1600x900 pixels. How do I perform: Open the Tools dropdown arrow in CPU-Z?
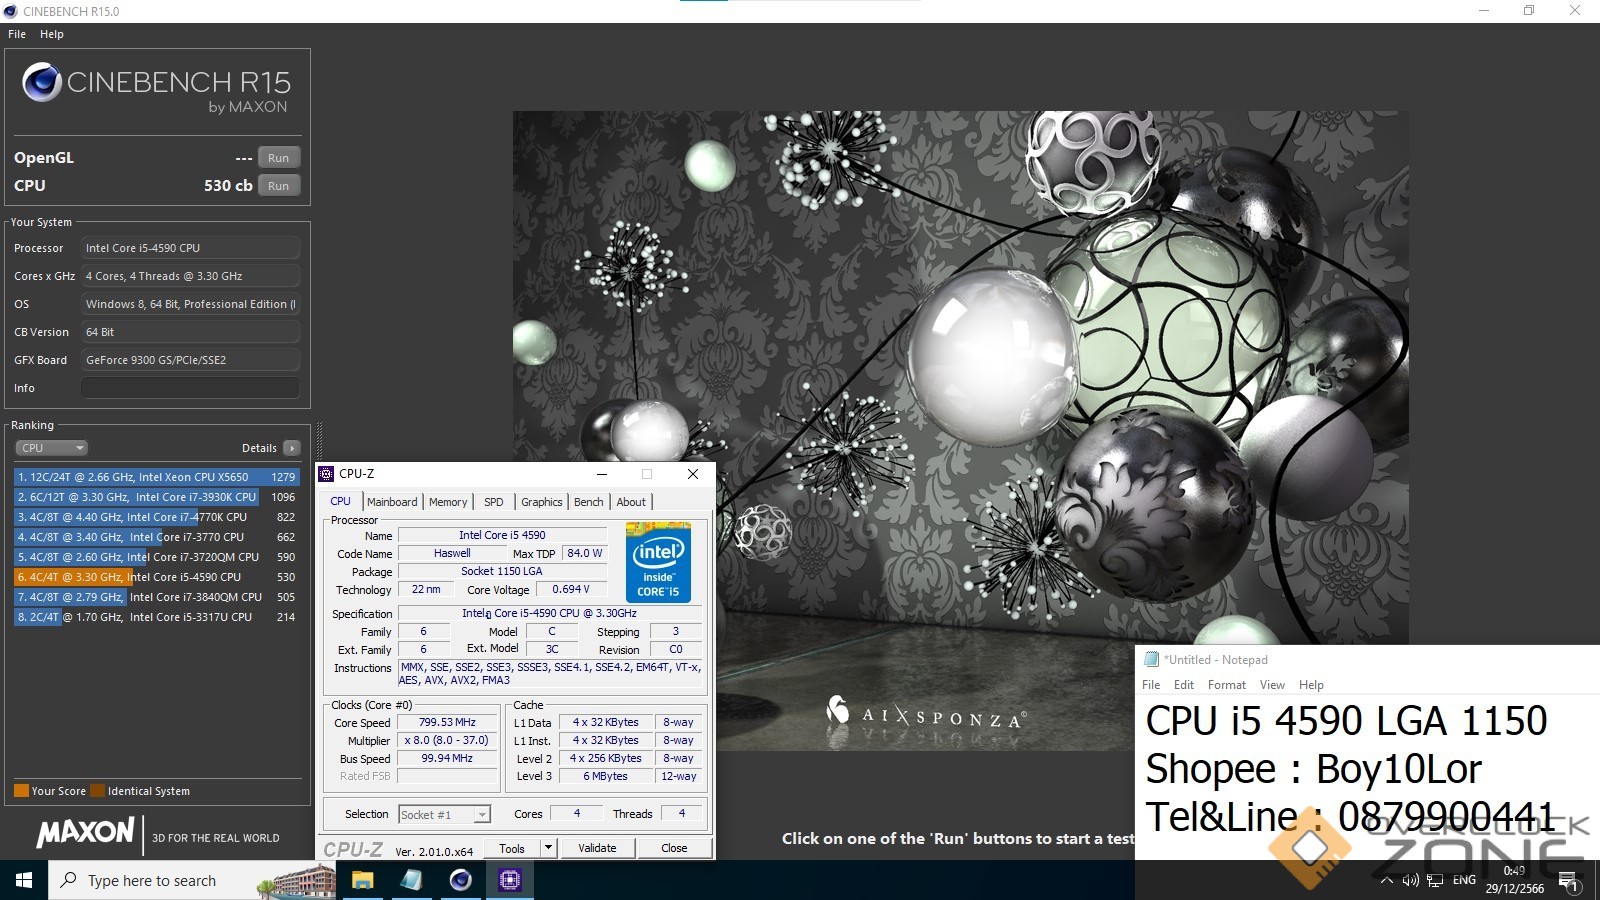[548, 848]
